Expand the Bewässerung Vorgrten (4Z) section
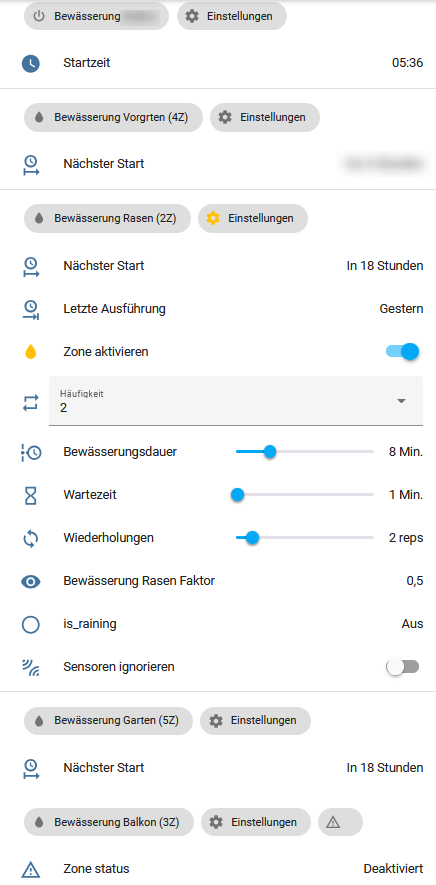436x885 pixels. 113,117
